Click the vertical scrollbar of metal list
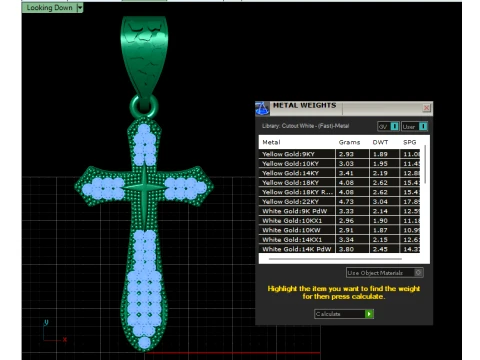This screenshot has width=480, height=360. pyautogui.click(x=425, y=164)
